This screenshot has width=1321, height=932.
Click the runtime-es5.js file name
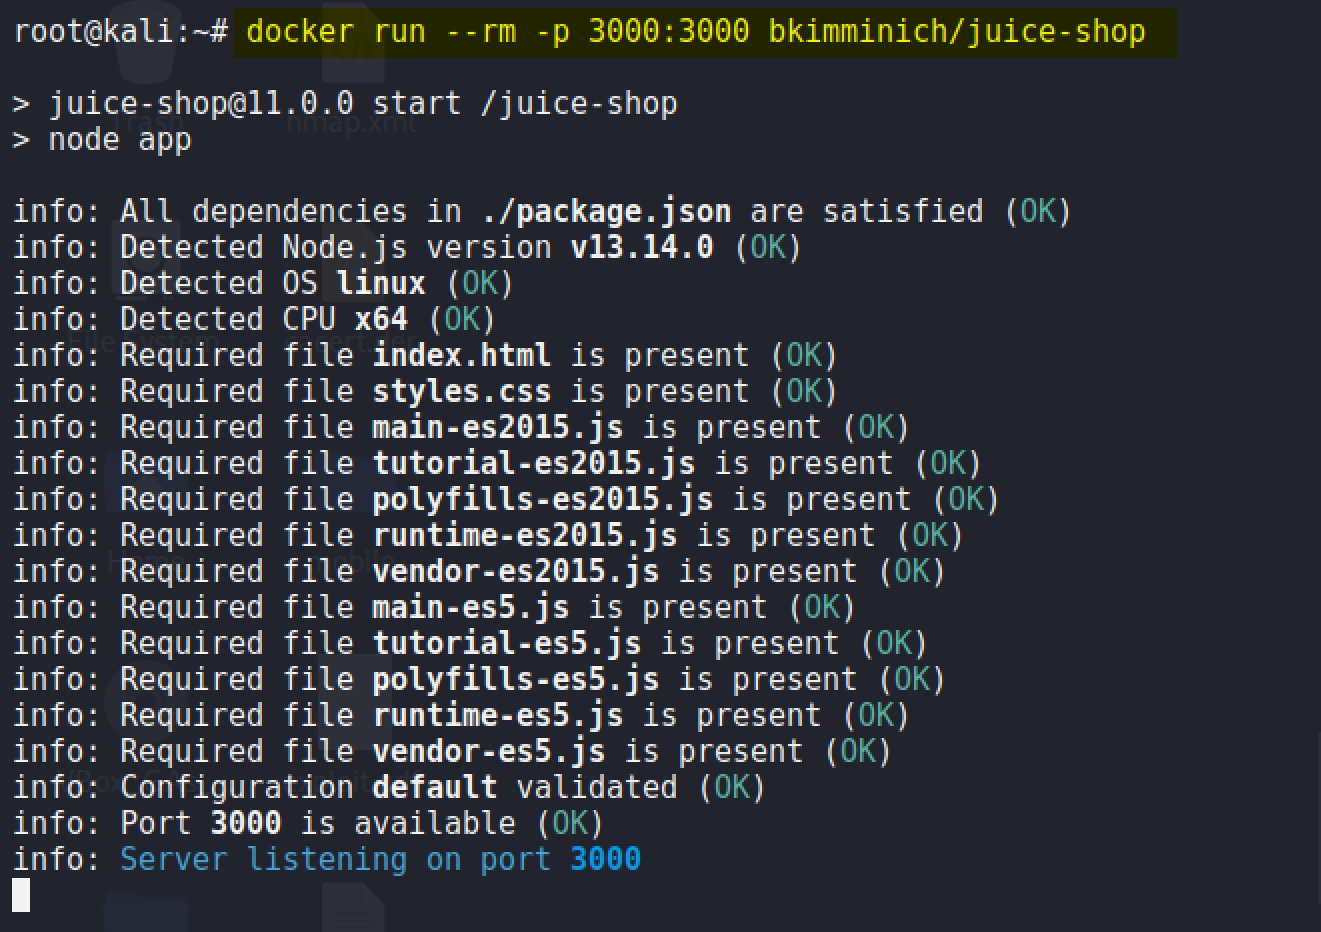point(498,716)
